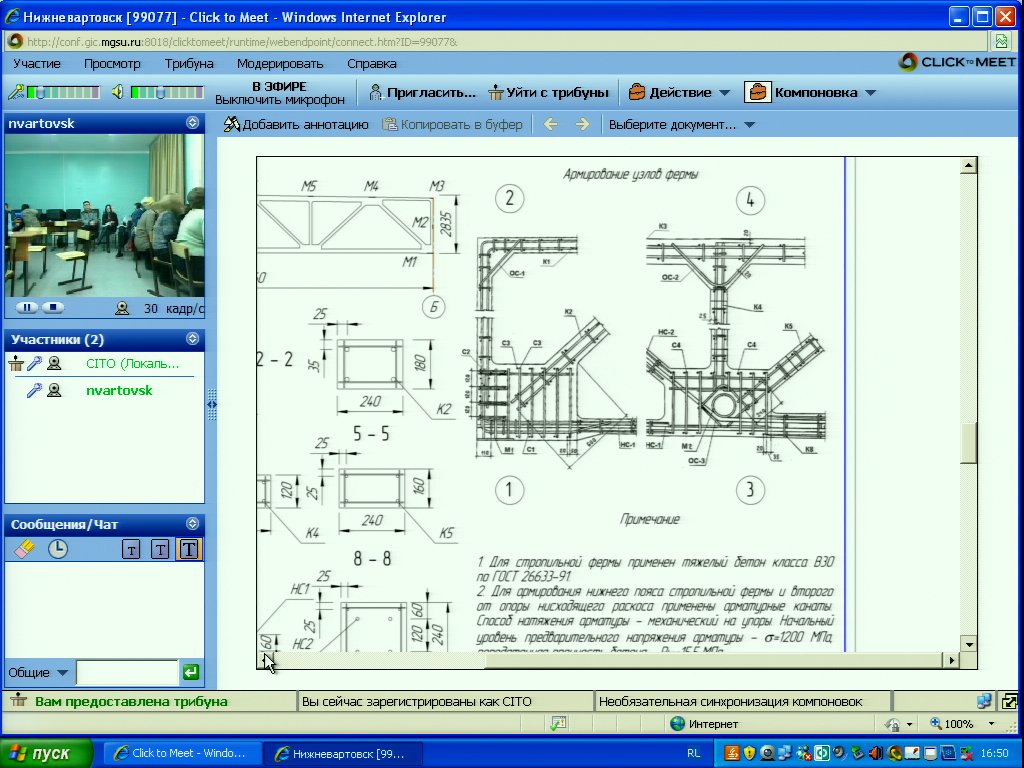Click the Java tray icon

733,754
